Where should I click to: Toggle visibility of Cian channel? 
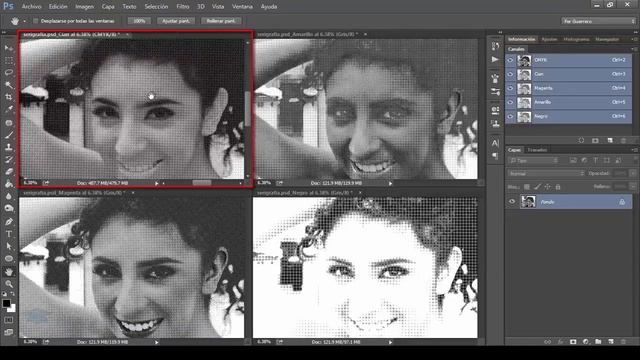coord(510,74)
